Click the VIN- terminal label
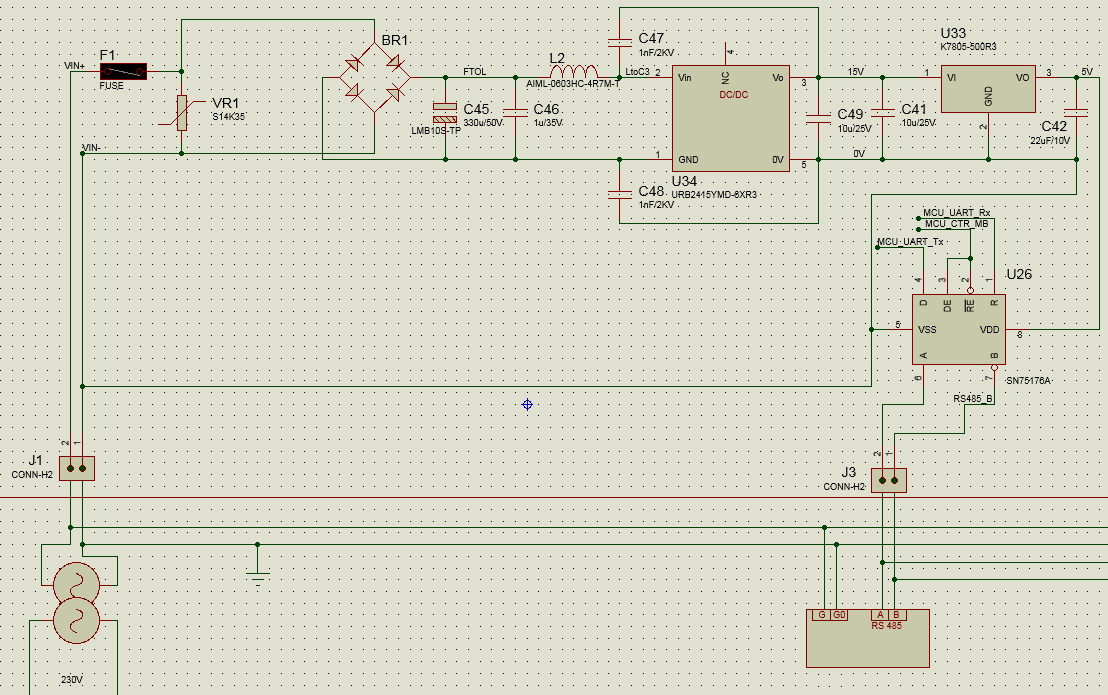 91,148
